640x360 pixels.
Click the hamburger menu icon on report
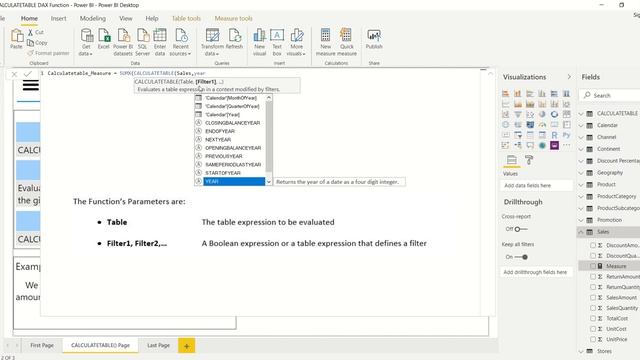31,85
